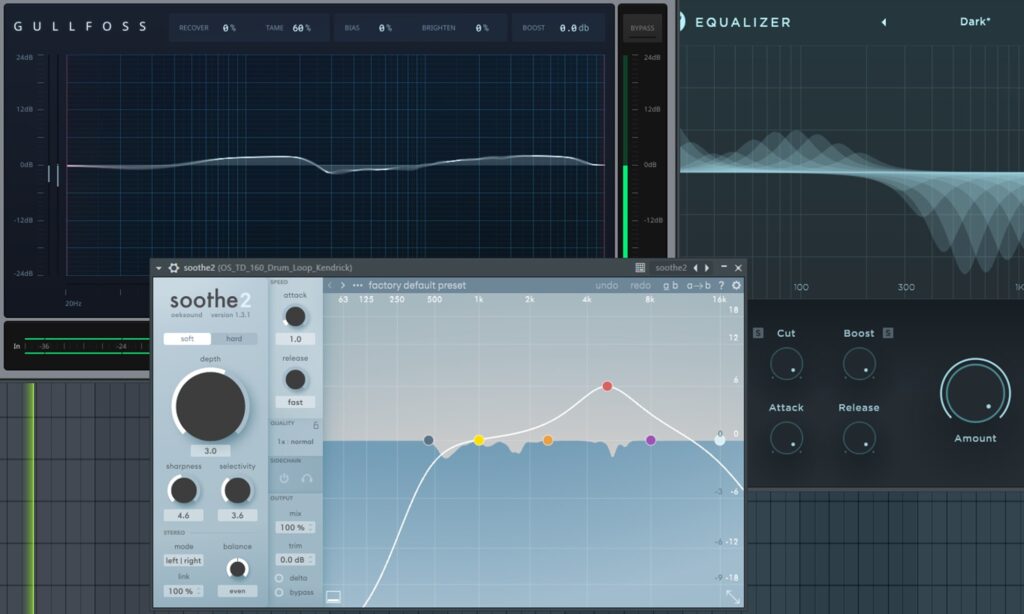Select hard mode in soothe2
The height and width of the screenshot is (614, 1024).
point(234,338)
